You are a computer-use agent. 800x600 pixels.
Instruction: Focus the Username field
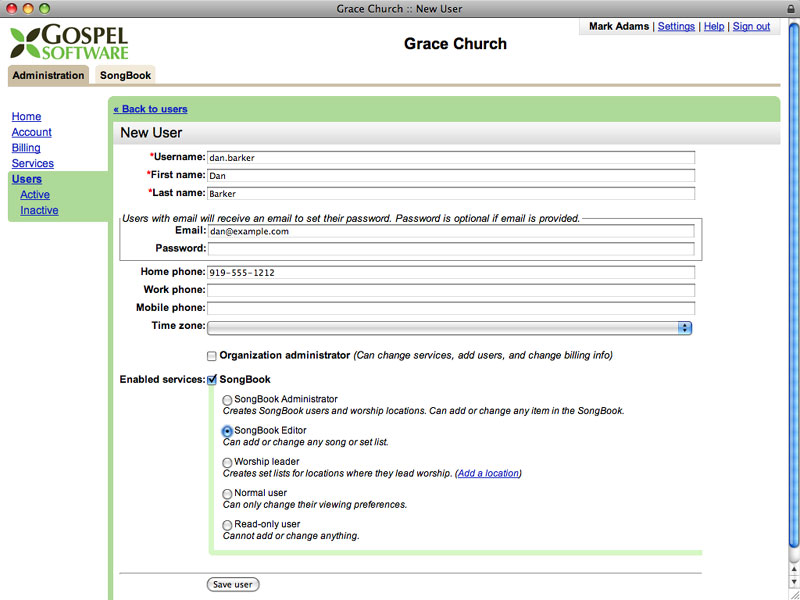(x=451, y=158)
